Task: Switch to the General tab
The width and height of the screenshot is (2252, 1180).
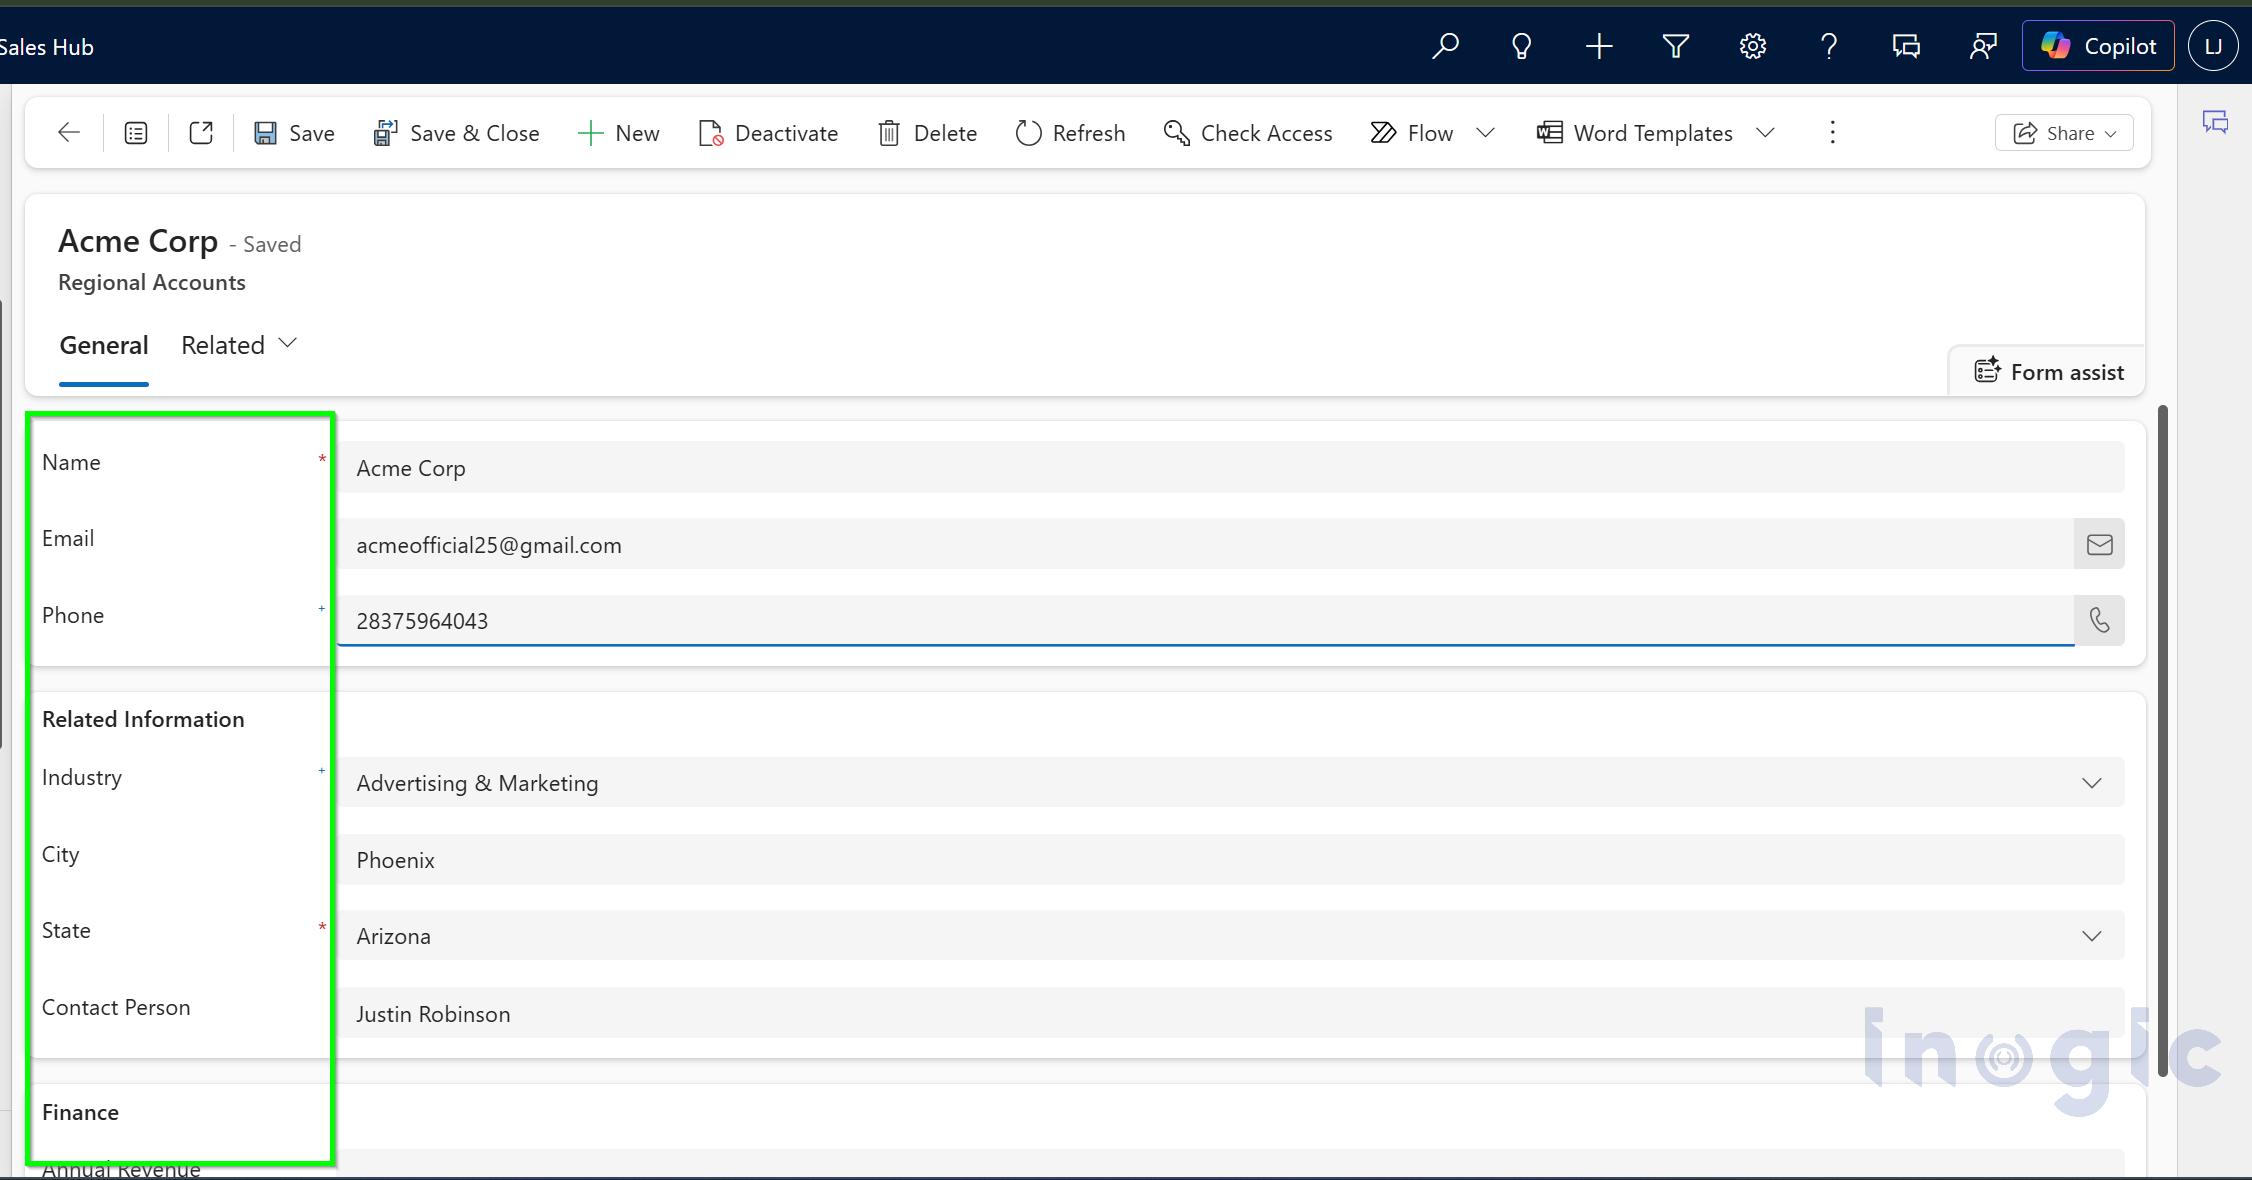Action: click(104, 346)
